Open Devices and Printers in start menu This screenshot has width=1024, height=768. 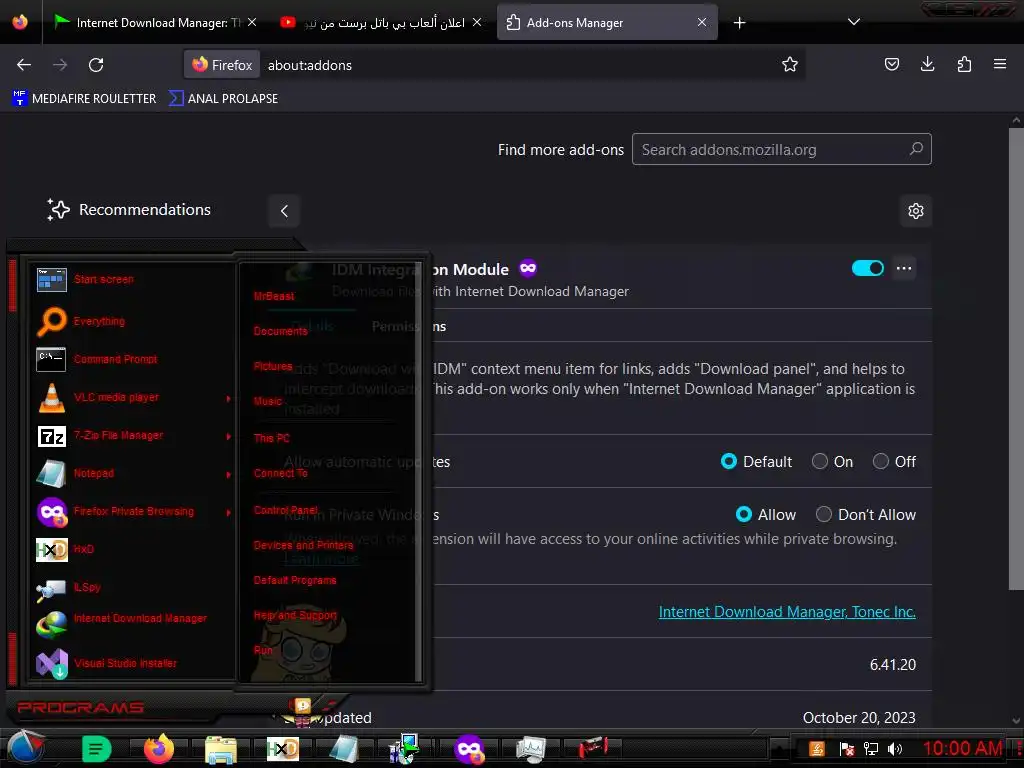(303, 545)
